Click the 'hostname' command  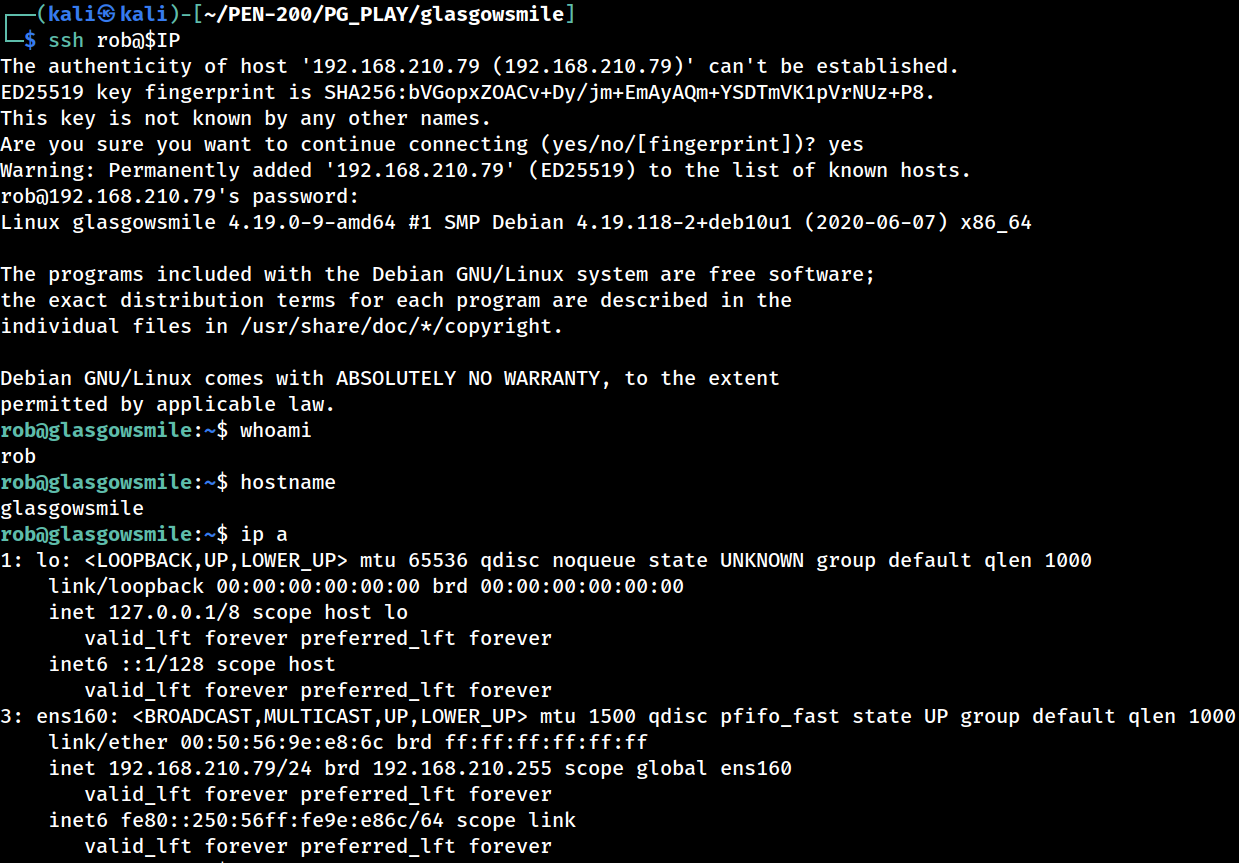(288, 483)
